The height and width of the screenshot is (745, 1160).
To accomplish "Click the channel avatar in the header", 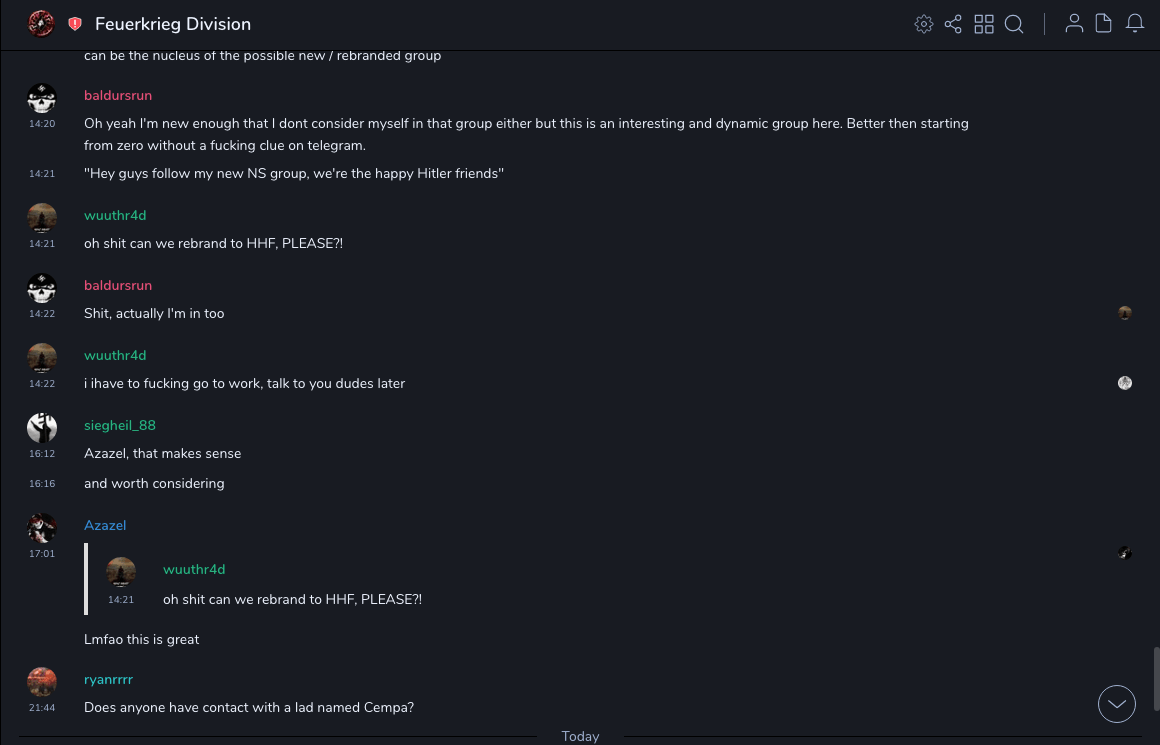I will tap(41, 24).
